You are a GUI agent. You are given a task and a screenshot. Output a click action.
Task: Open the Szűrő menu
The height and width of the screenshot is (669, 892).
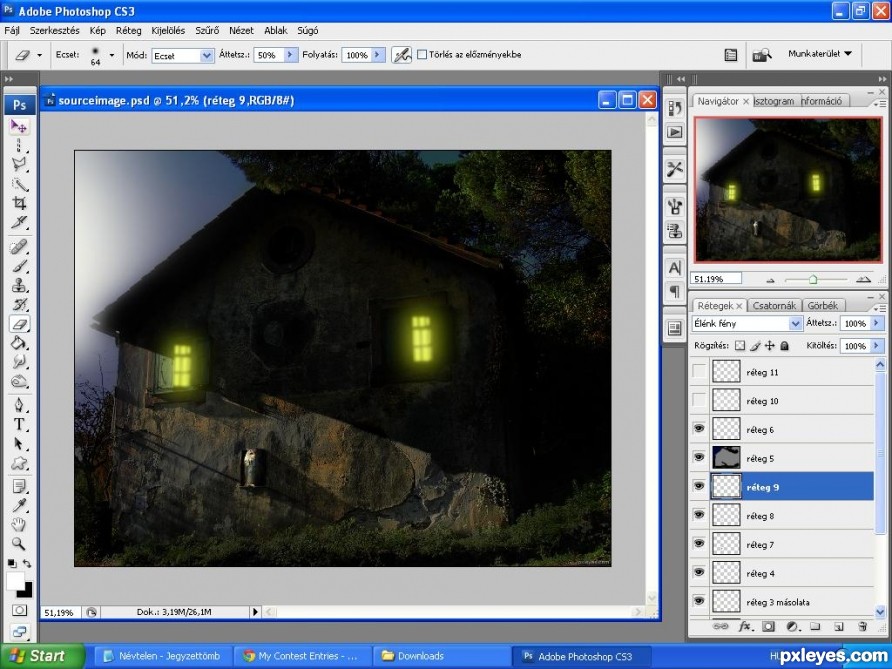coord(207,31)
